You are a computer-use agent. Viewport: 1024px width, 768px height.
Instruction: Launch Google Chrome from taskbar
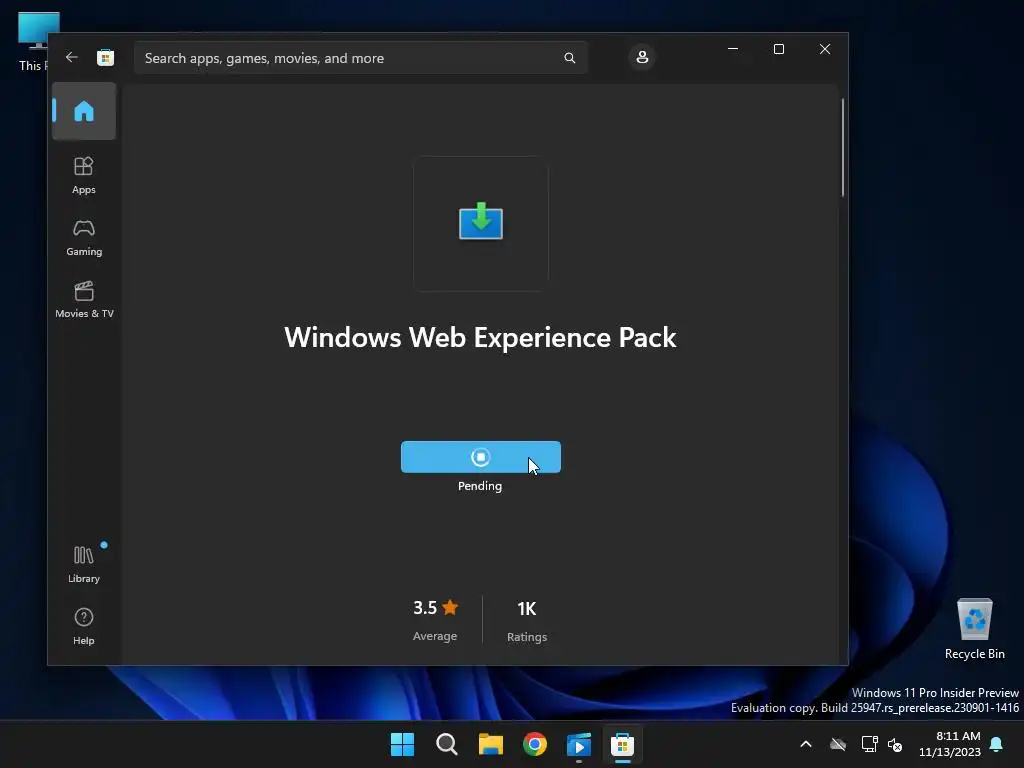click(x=535, y=744)
